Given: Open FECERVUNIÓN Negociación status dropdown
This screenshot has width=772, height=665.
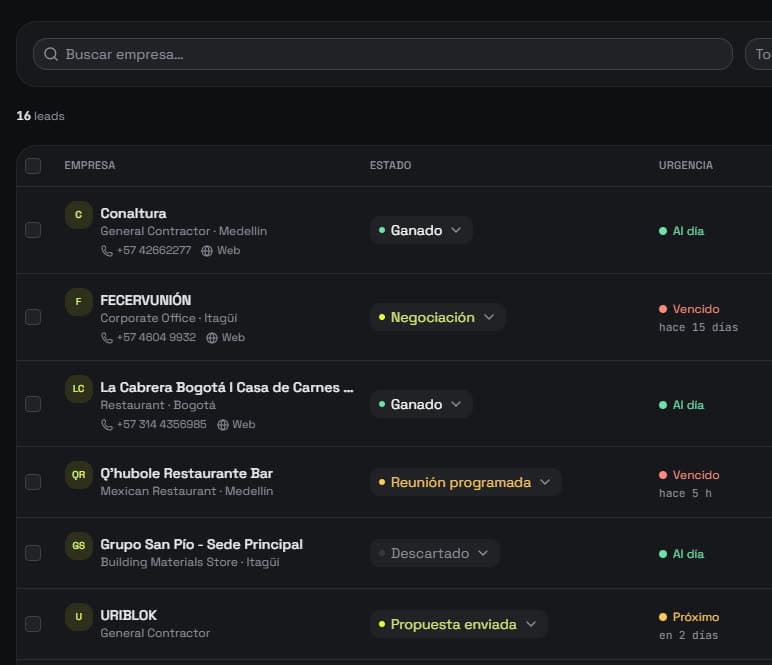Looking at the screenshot, I should pyautogui.click(x=437, y=317).
